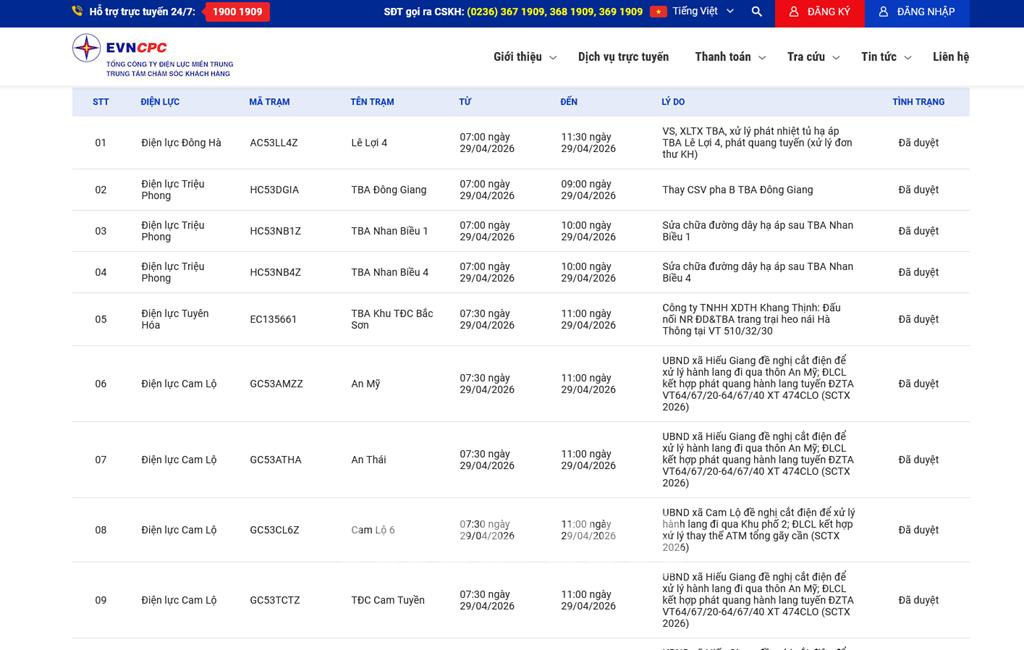This screenshot has width=1024, height=650.
Task: Click the MÃ TRẠM column header
Action: coord(269,102)
